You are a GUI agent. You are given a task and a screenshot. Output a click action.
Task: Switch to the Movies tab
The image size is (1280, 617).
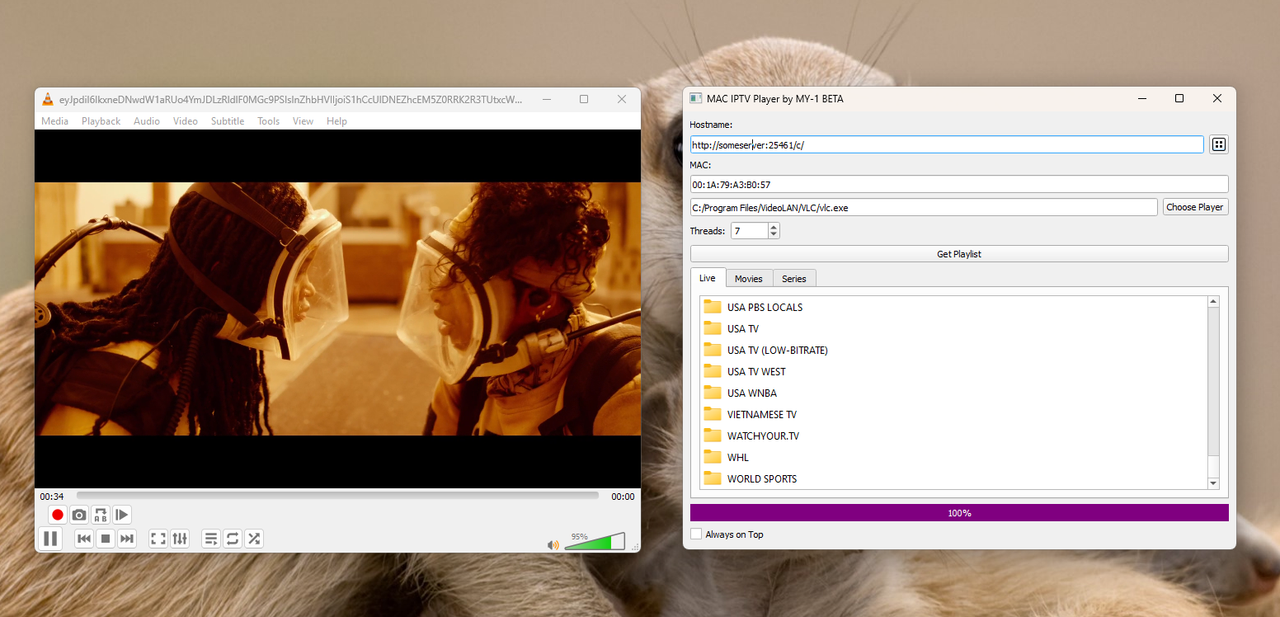[749, 279]
